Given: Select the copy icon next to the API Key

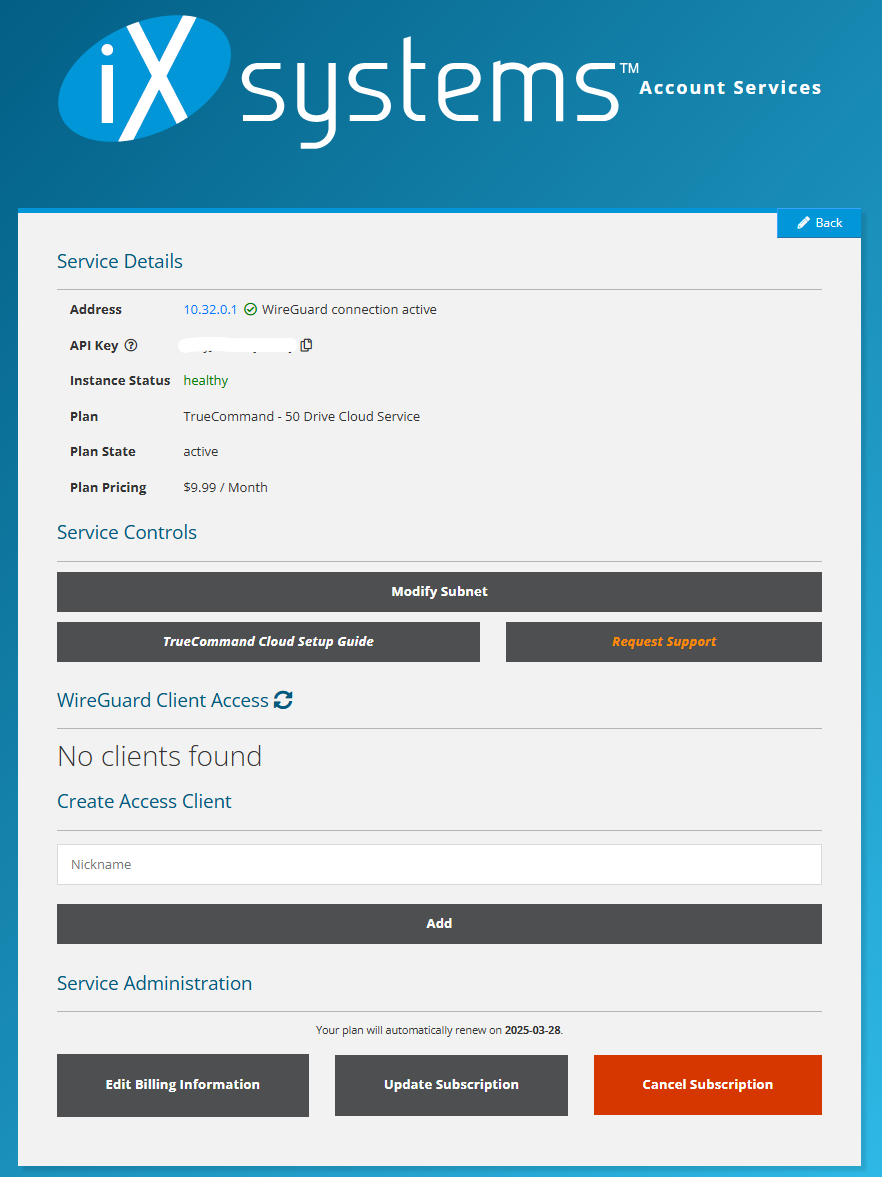Looking at the screenshot, I should click(x=306, y=344).
